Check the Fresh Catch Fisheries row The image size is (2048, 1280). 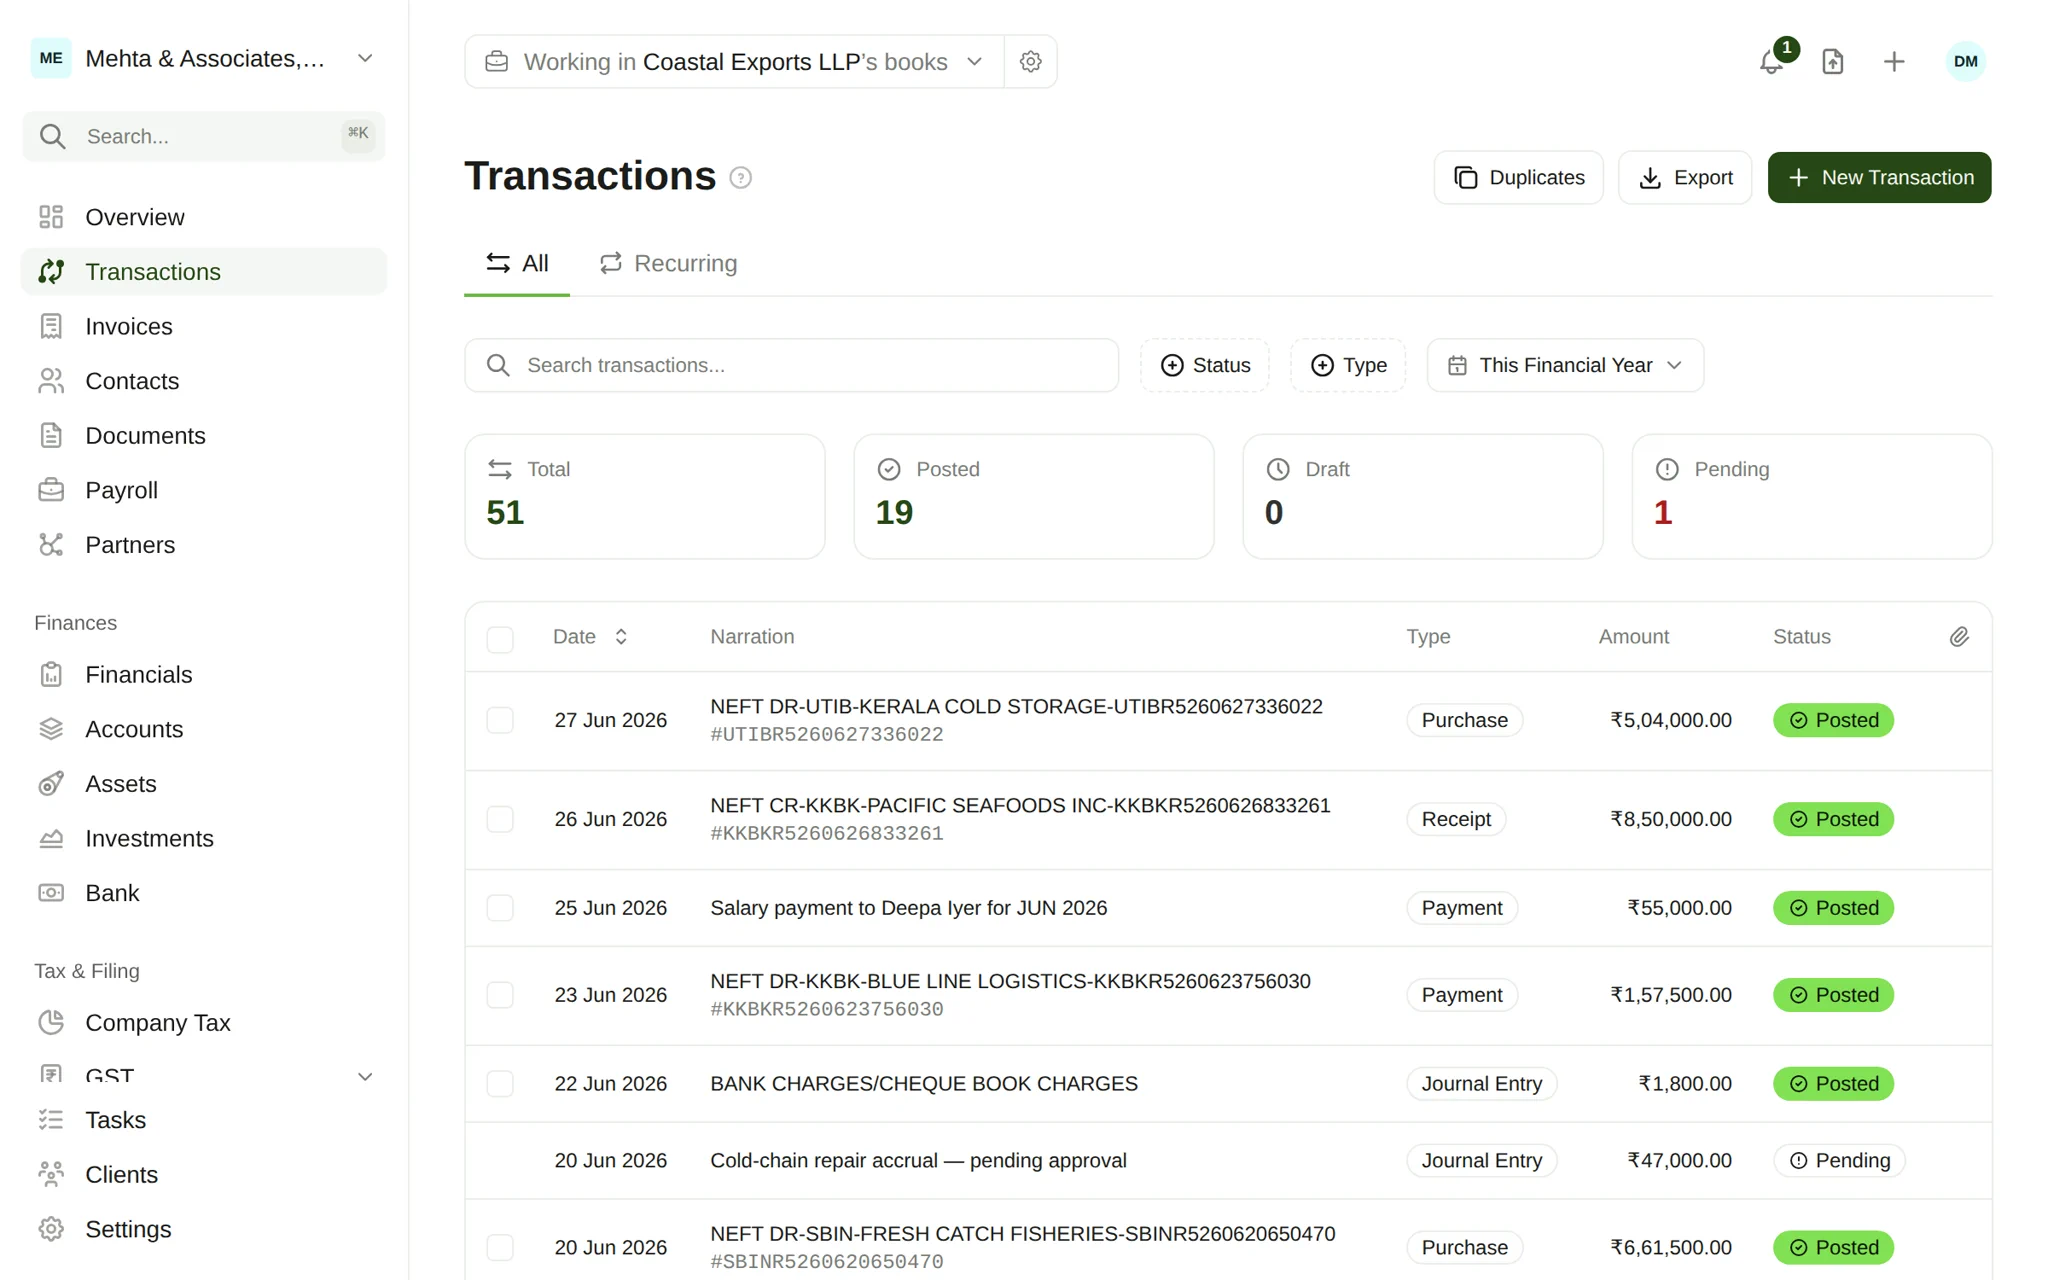click(x=500, y=1247)
